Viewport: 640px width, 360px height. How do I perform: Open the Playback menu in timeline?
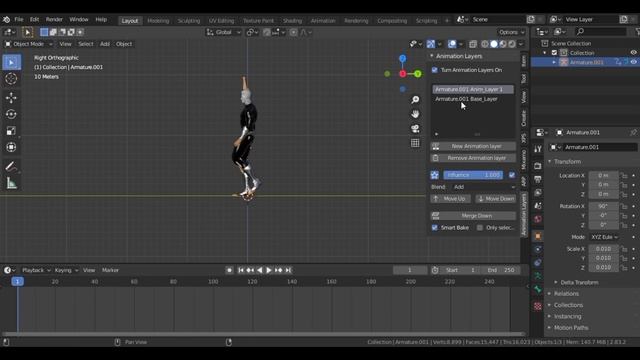36,270
